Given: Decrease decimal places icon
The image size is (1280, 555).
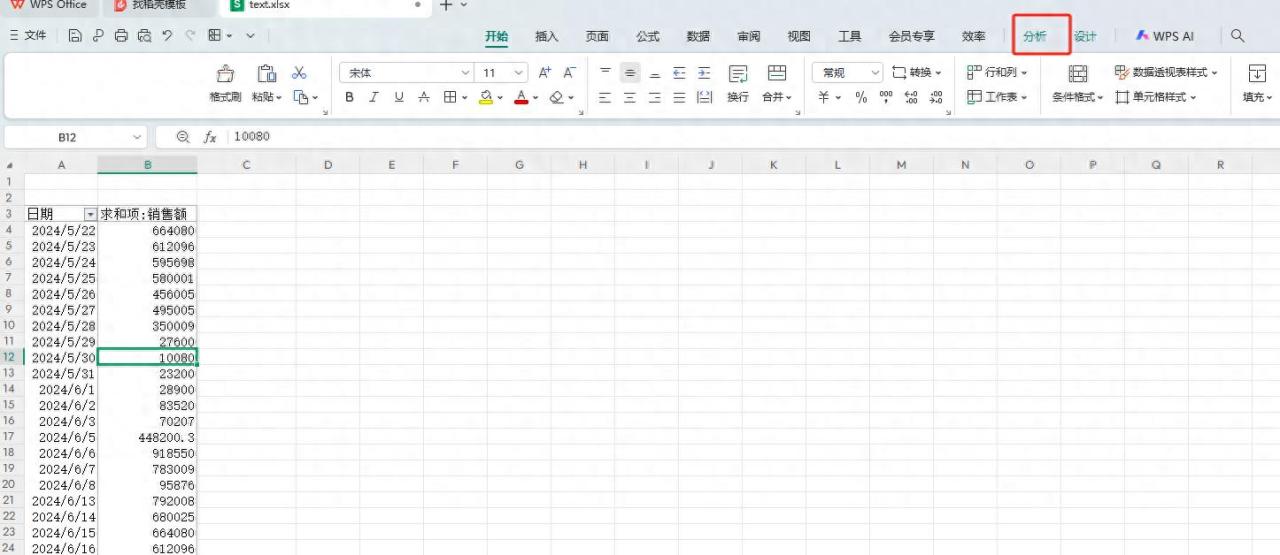Looking at the screenshot, I should (x=936, y=98).
